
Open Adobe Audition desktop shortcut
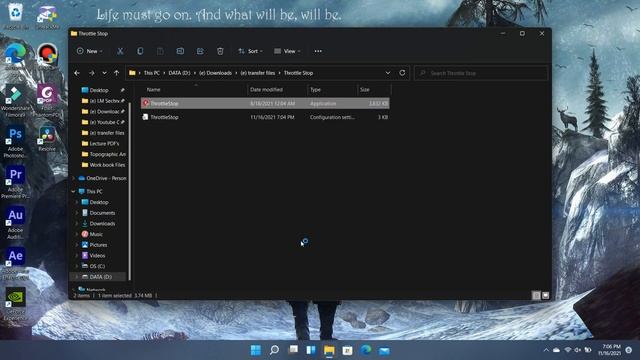pyautogui.click(x=15, y=223)
